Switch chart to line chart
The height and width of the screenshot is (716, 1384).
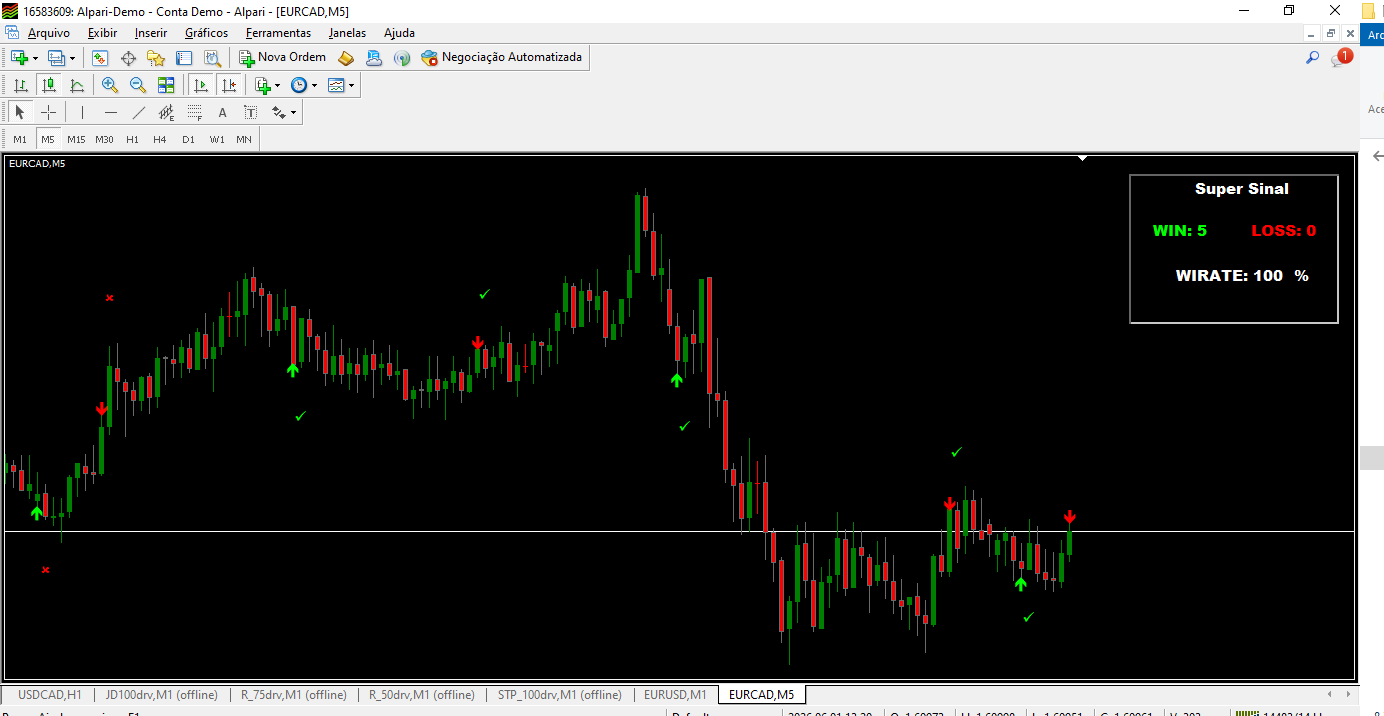click(x=77, y=85)
